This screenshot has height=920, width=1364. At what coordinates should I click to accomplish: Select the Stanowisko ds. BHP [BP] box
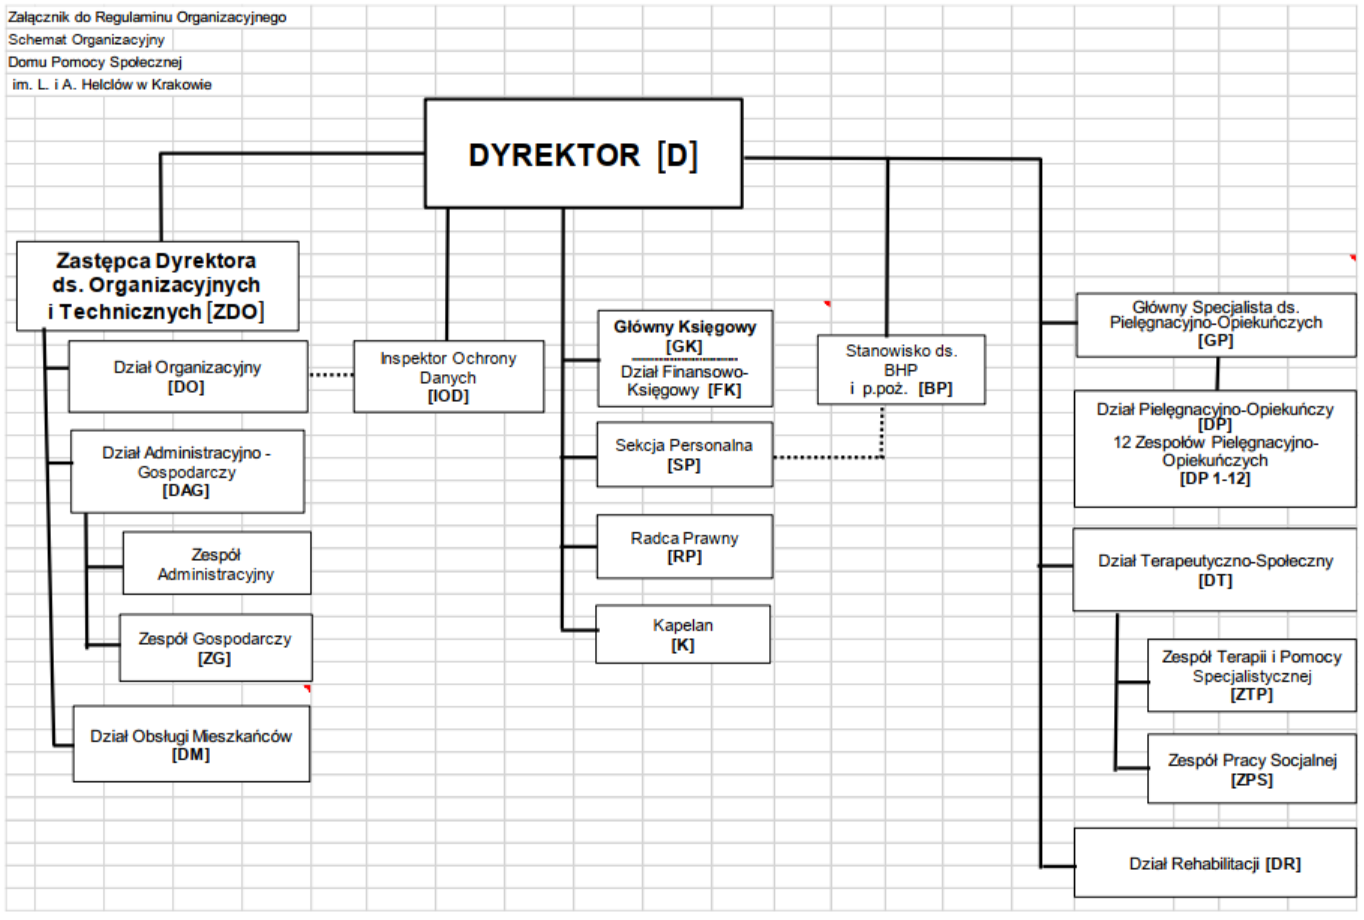[901, 370]
